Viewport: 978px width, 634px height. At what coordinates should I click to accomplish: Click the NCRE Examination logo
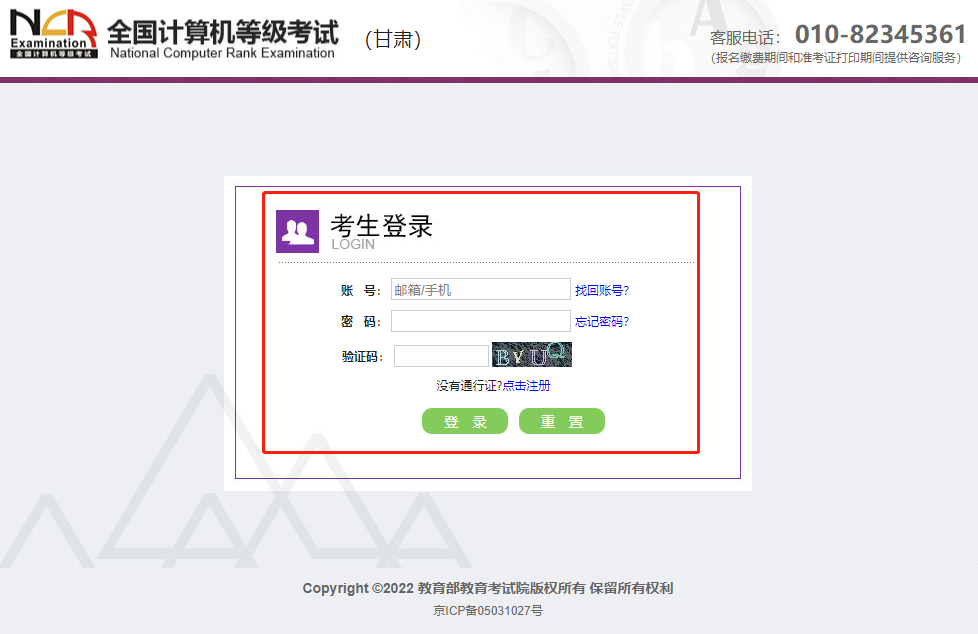[54, 34]
